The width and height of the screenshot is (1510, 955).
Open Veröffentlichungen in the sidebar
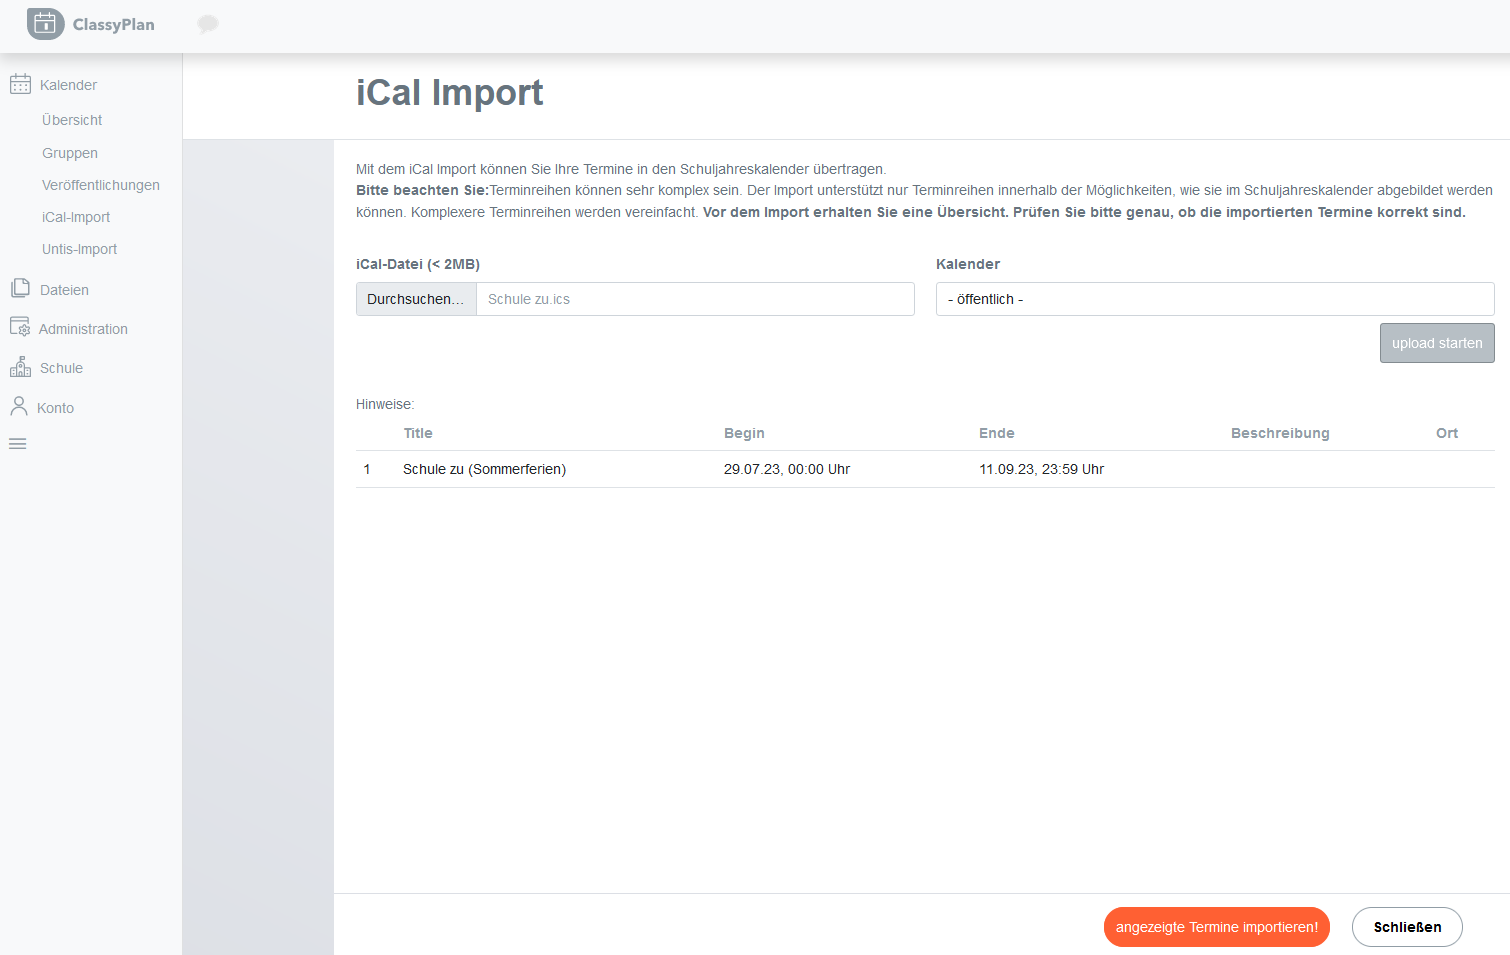click(101, 185)
